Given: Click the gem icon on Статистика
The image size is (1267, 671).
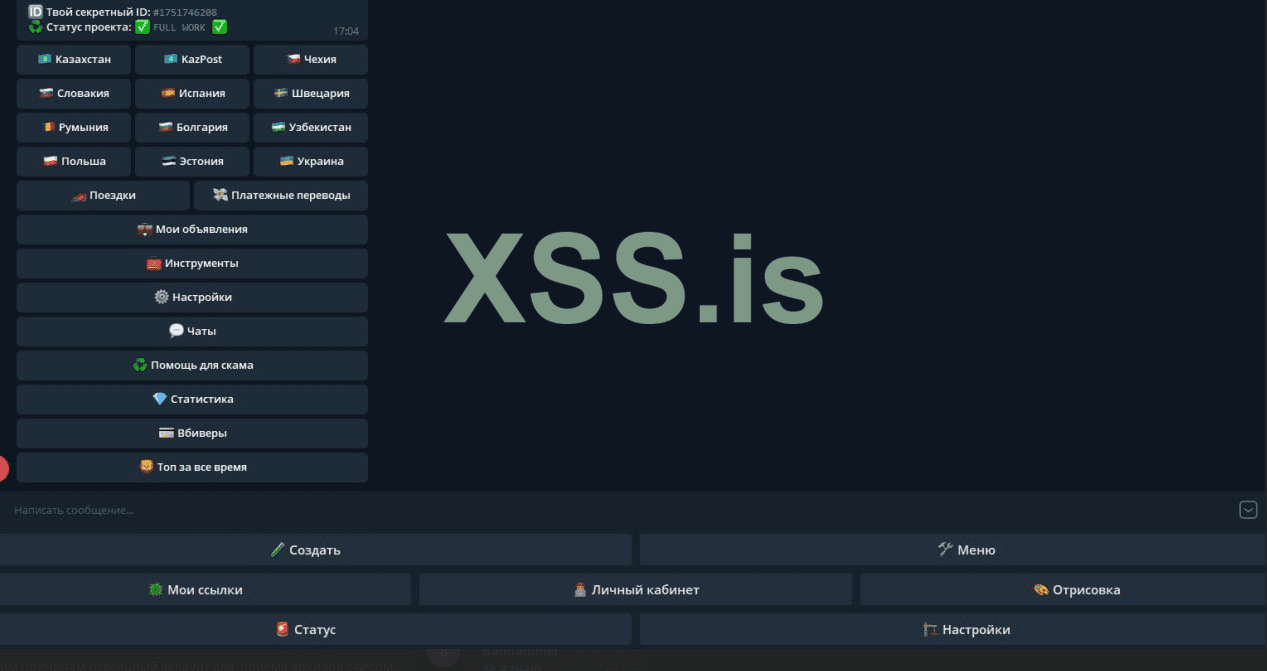Looking at the screenshot, I should pos(159,399).
